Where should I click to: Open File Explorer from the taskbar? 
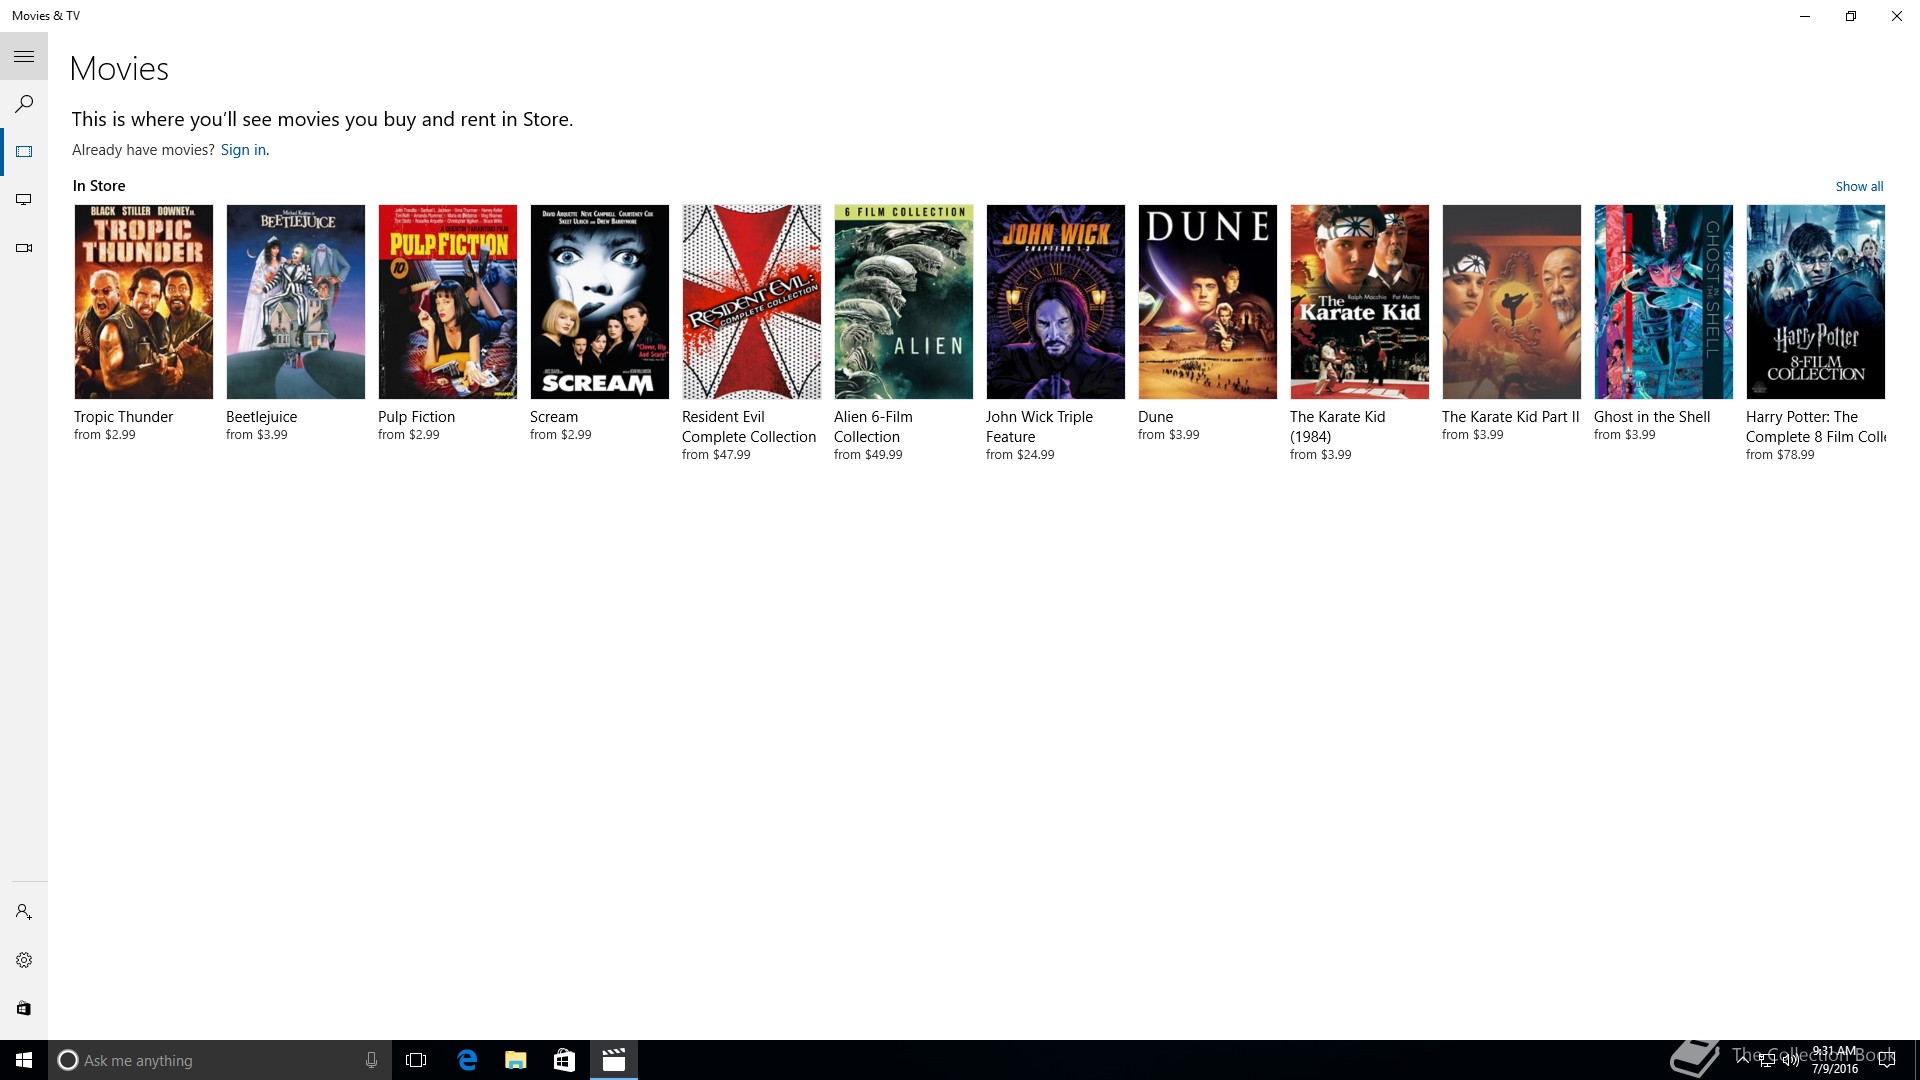point(515,1060)
